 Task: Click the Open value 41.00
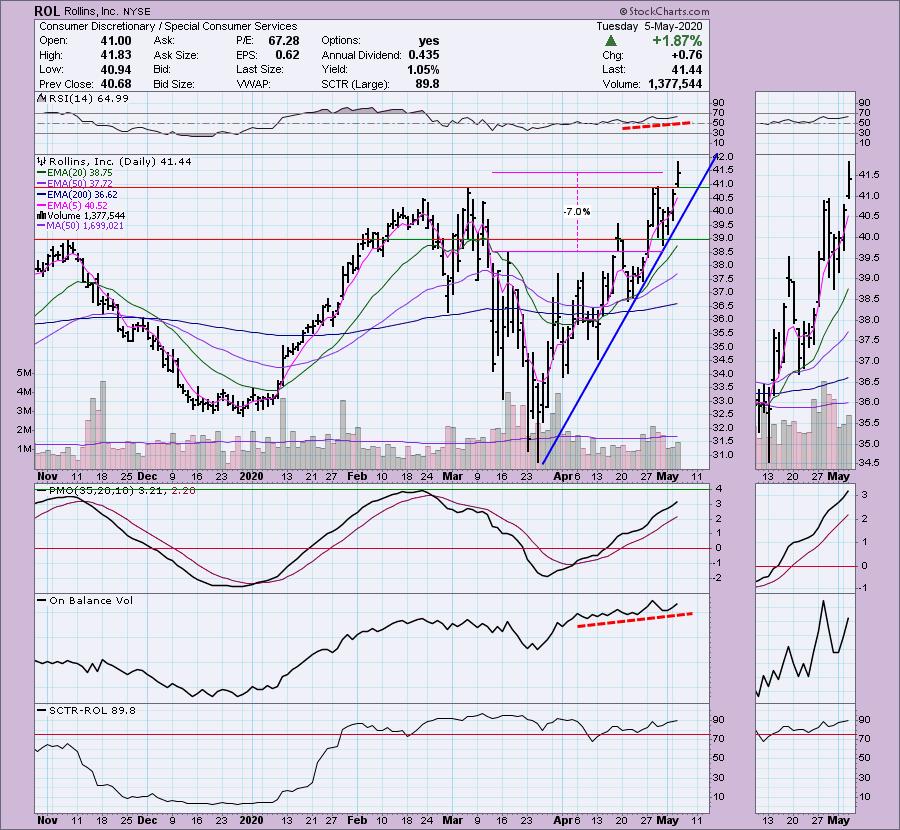click(116, 41)
